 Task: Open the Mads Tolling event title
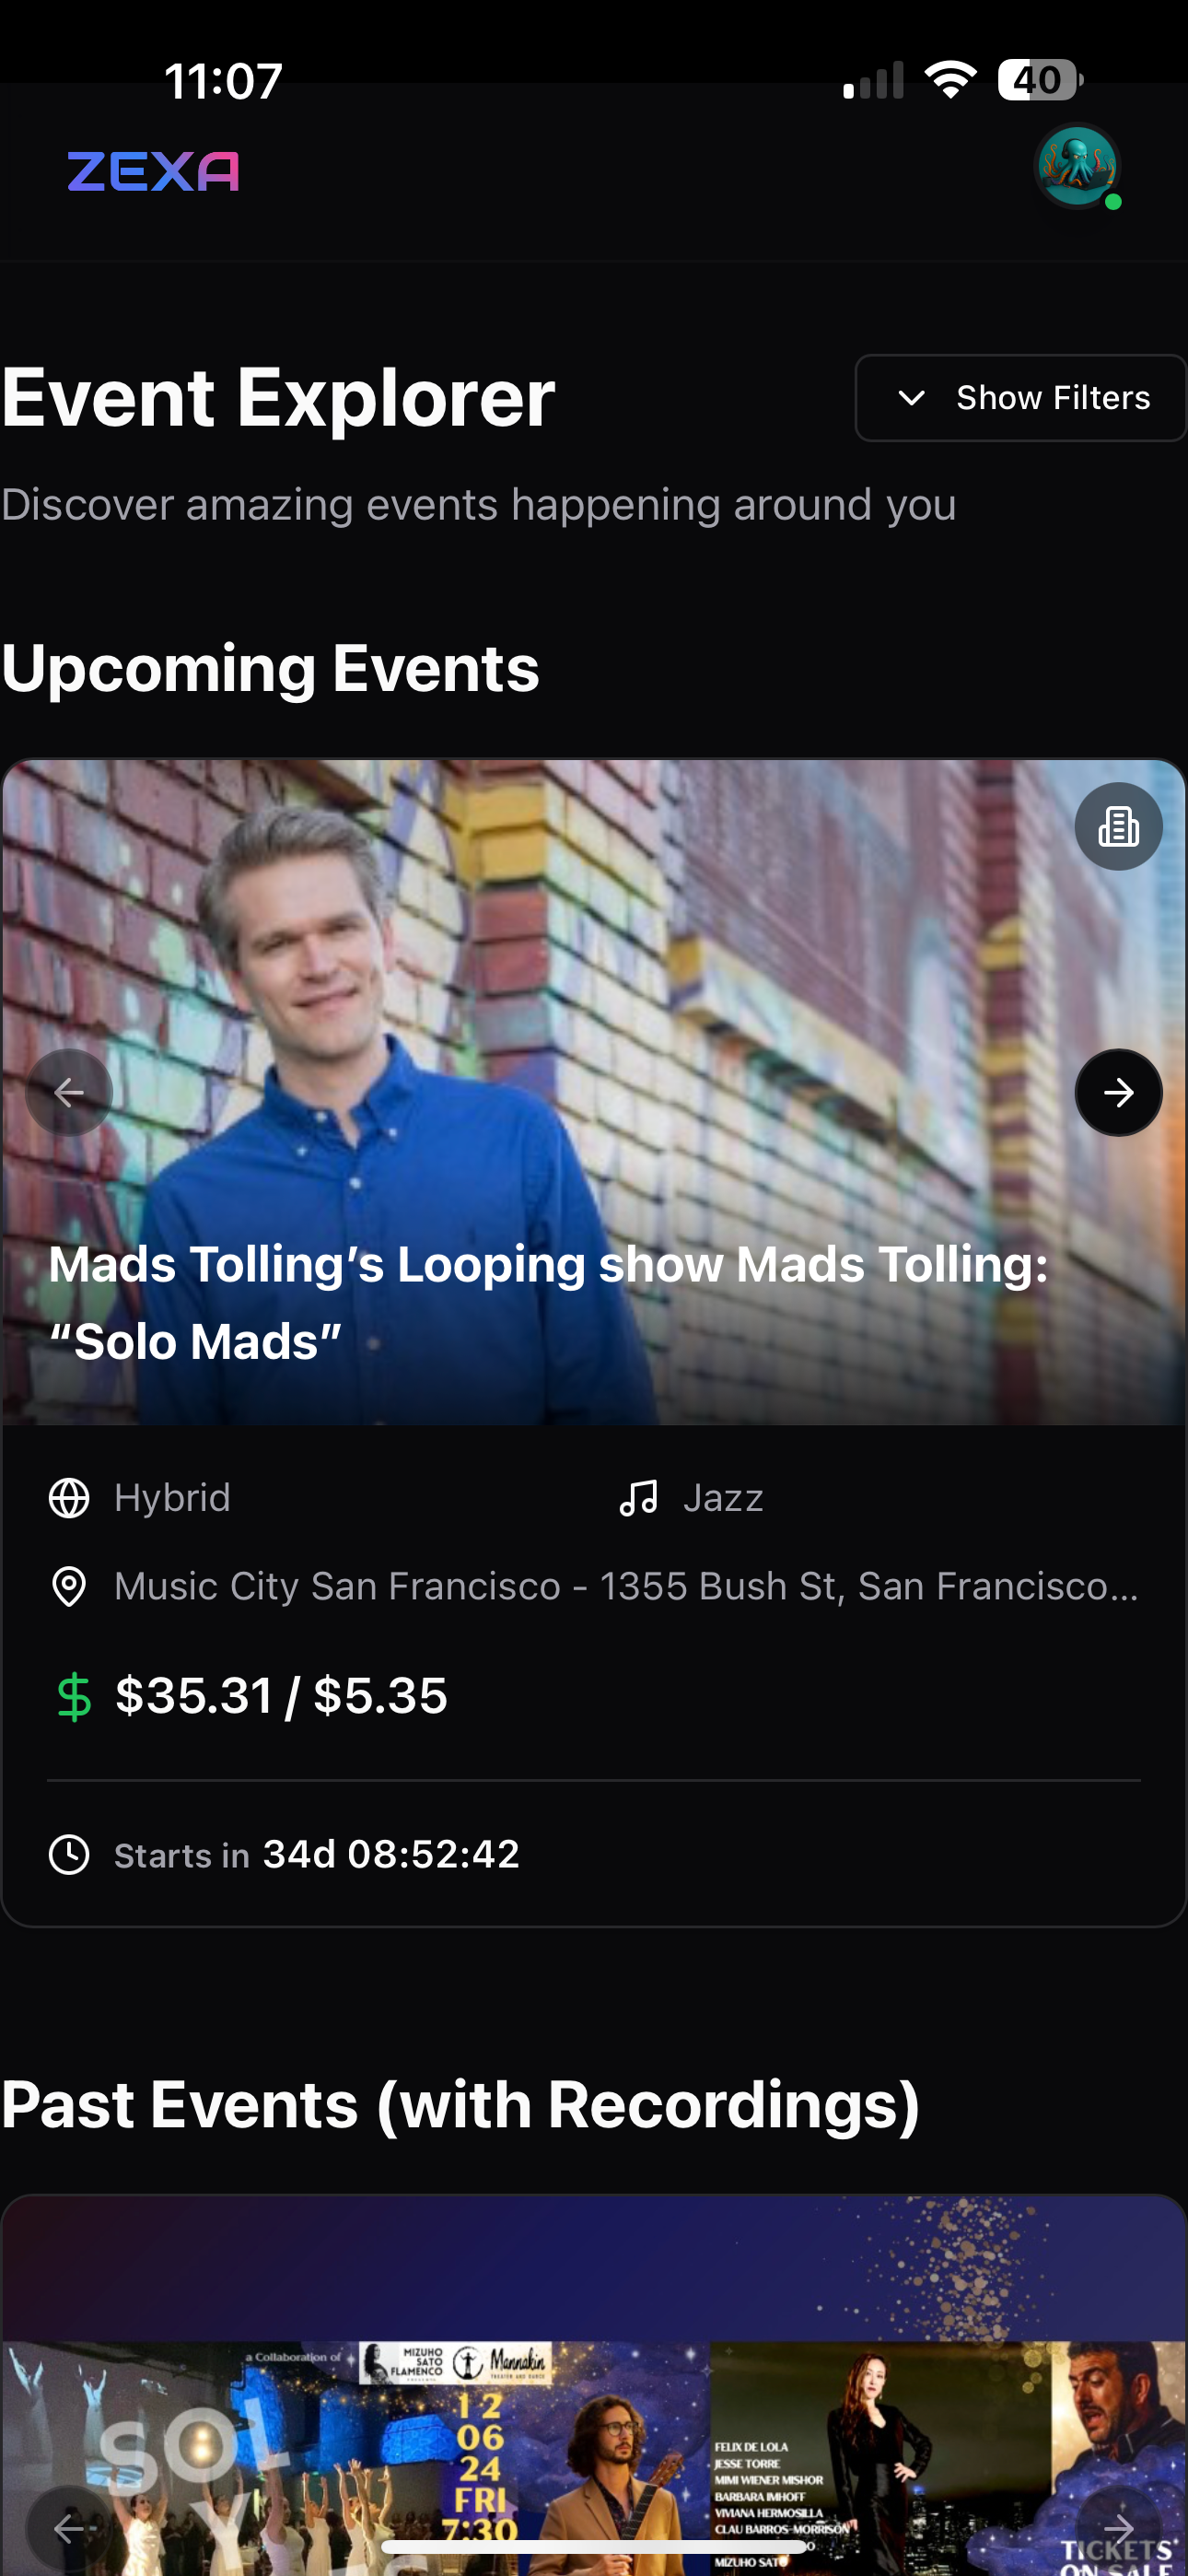[x=548, y=1302]
